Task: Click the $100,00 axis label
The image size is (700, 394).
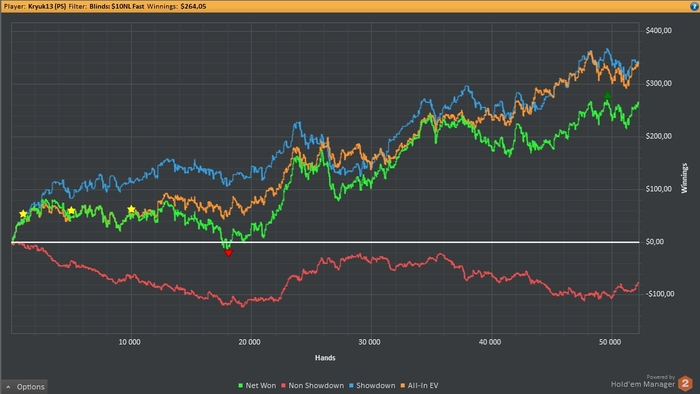Action: pyautogui.click(x=658, y=189)
